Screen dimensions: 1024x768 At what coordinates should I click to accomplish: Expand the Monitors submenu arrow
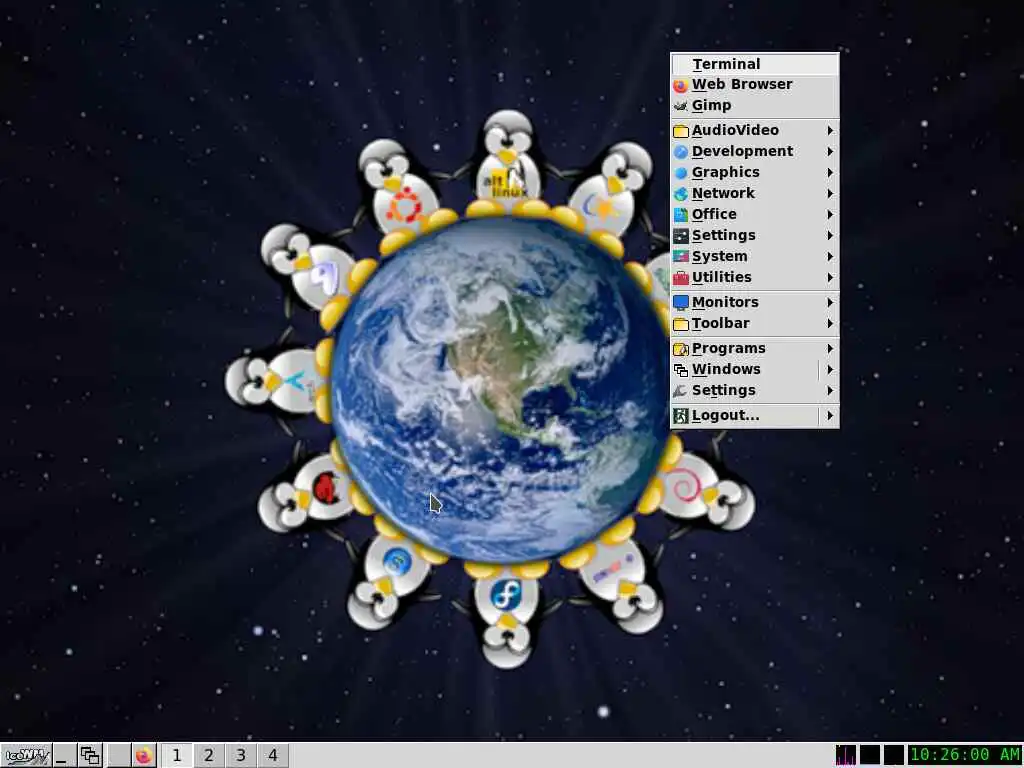[830, 302]
